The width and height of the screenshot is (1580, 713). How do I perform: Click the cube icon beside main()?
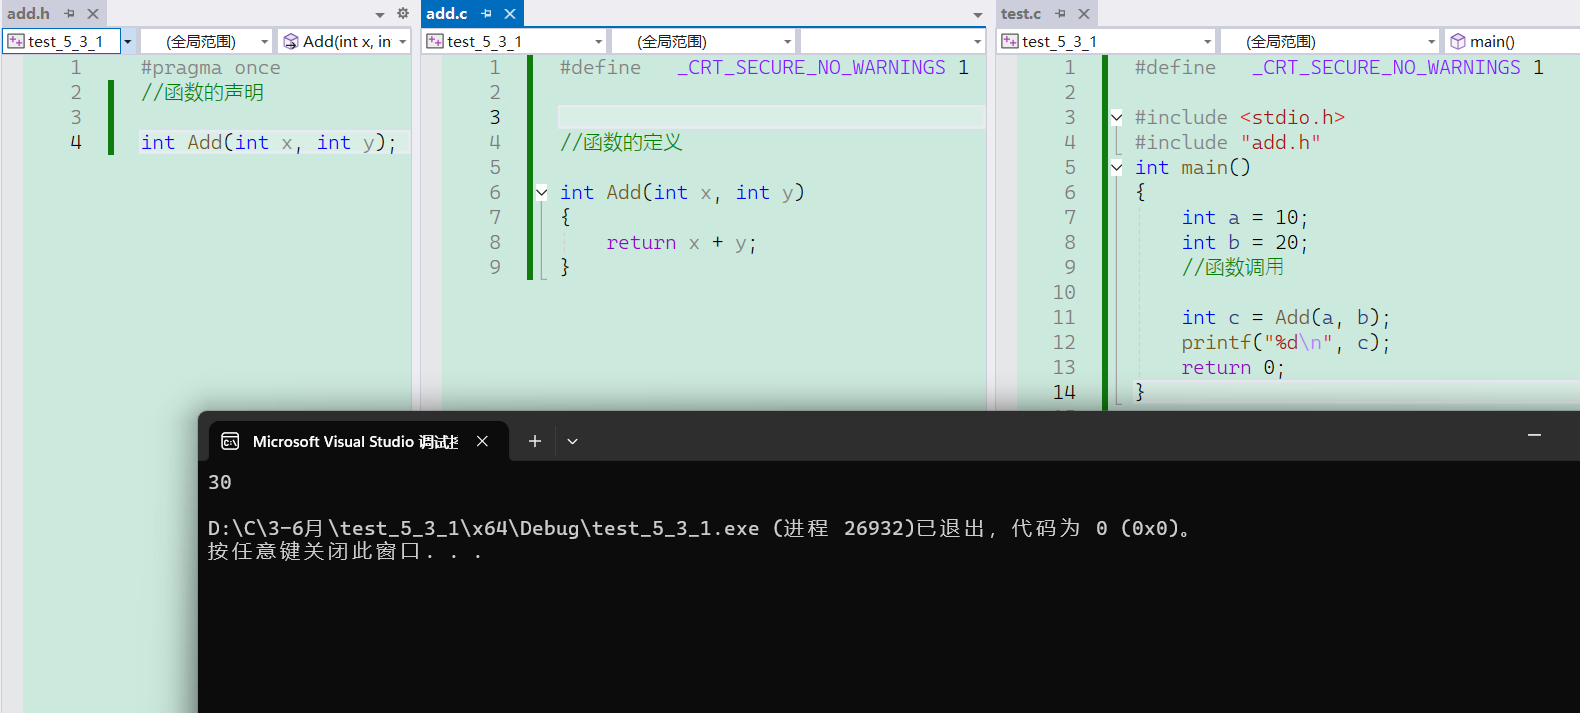1458,41
